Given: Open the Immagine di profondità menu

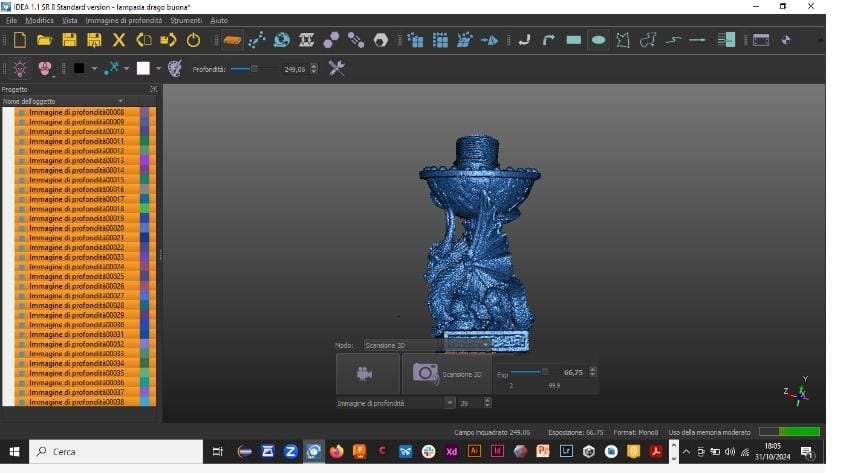Looking at the screenshot, I should pyautogui.click(x=124, y=20).
